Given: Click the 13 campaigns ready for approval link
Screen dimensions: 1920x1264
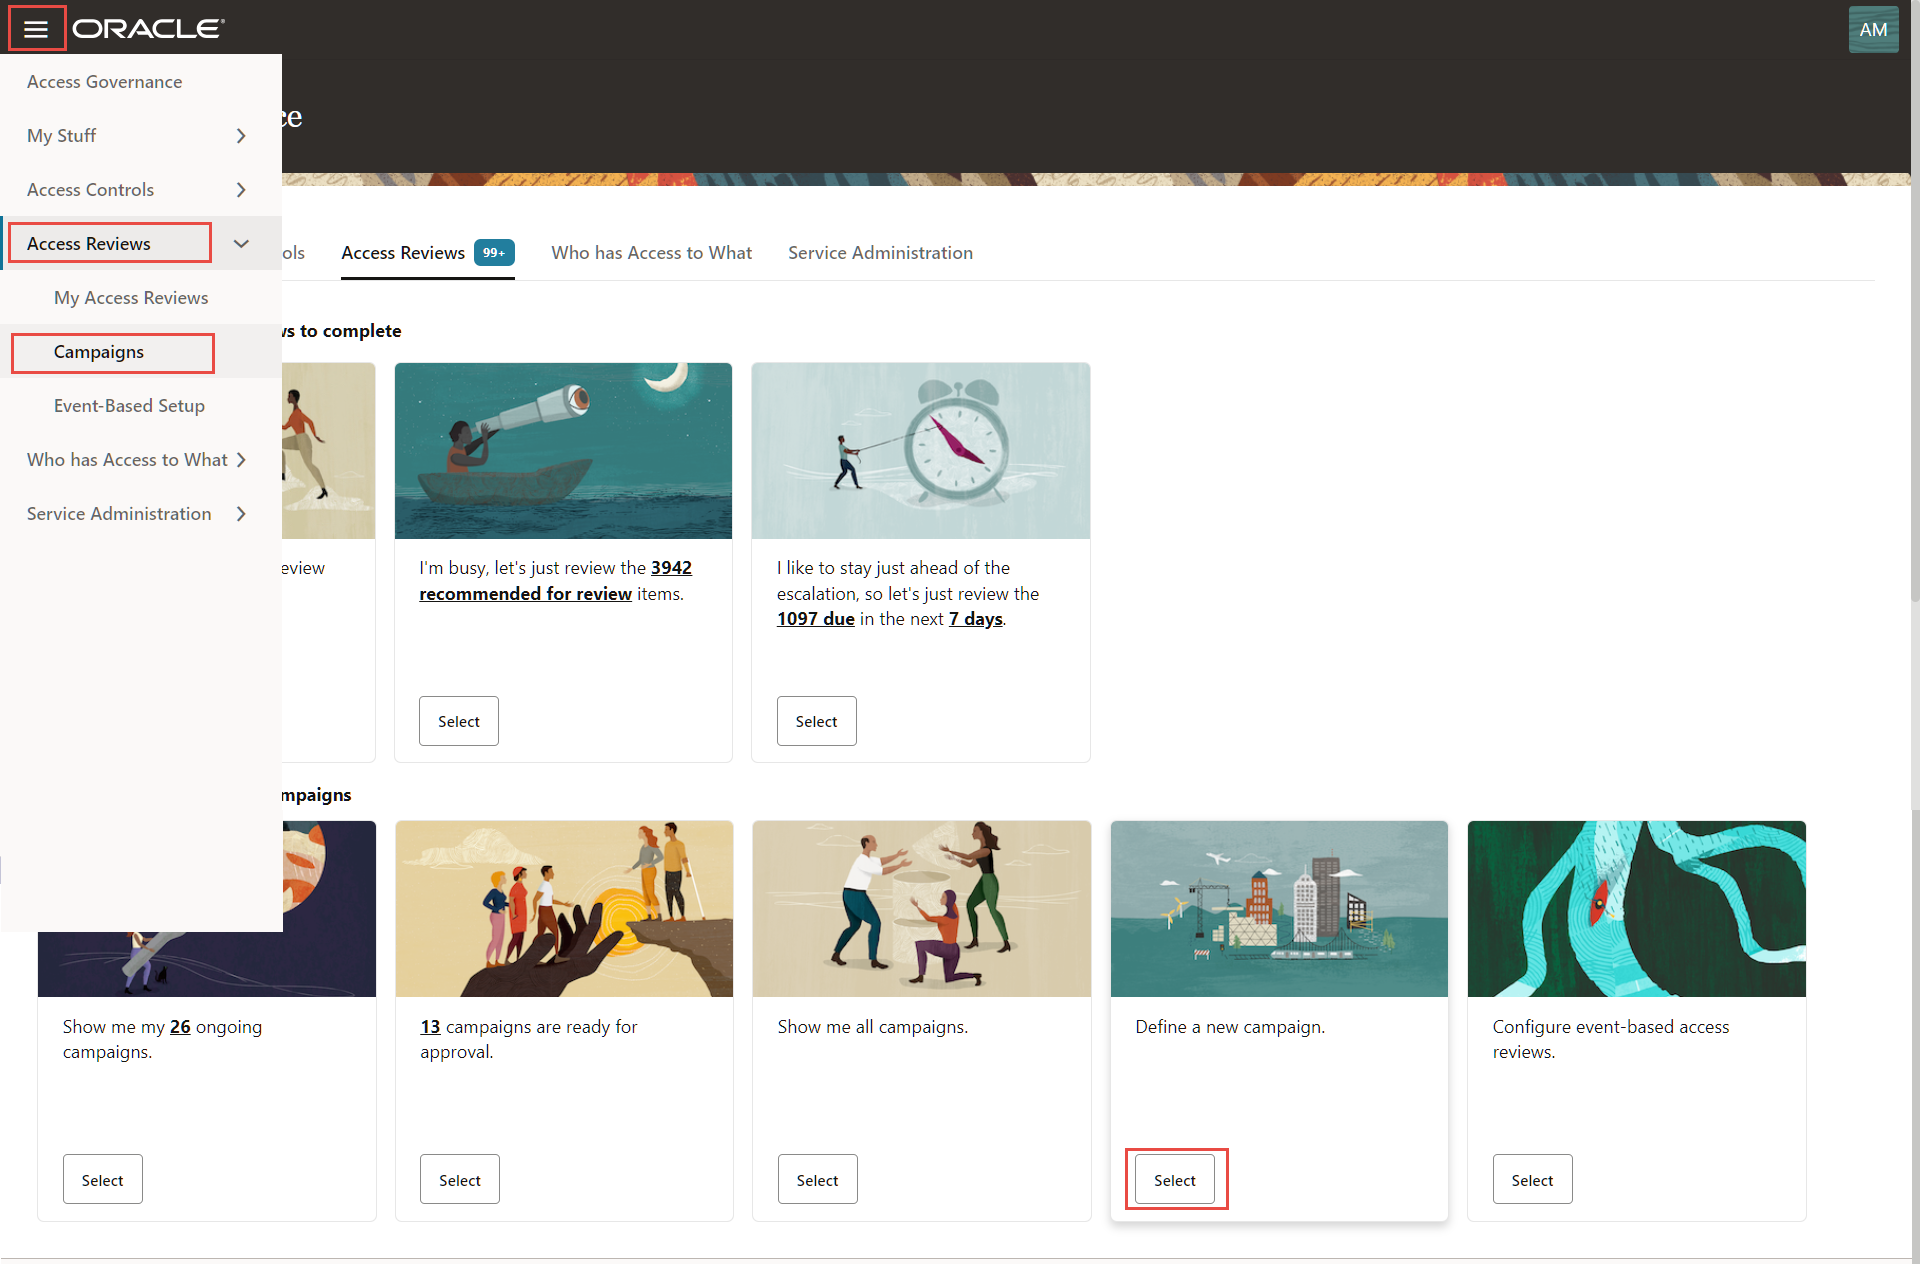Looking at the screenshot, I should click(430, 1027).
